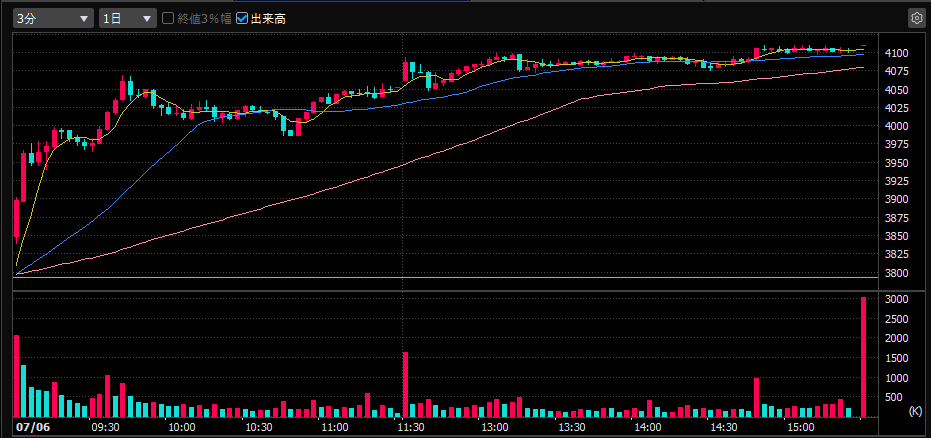
Task: Click the 4025 price axis label
Action: coord(896,108)
